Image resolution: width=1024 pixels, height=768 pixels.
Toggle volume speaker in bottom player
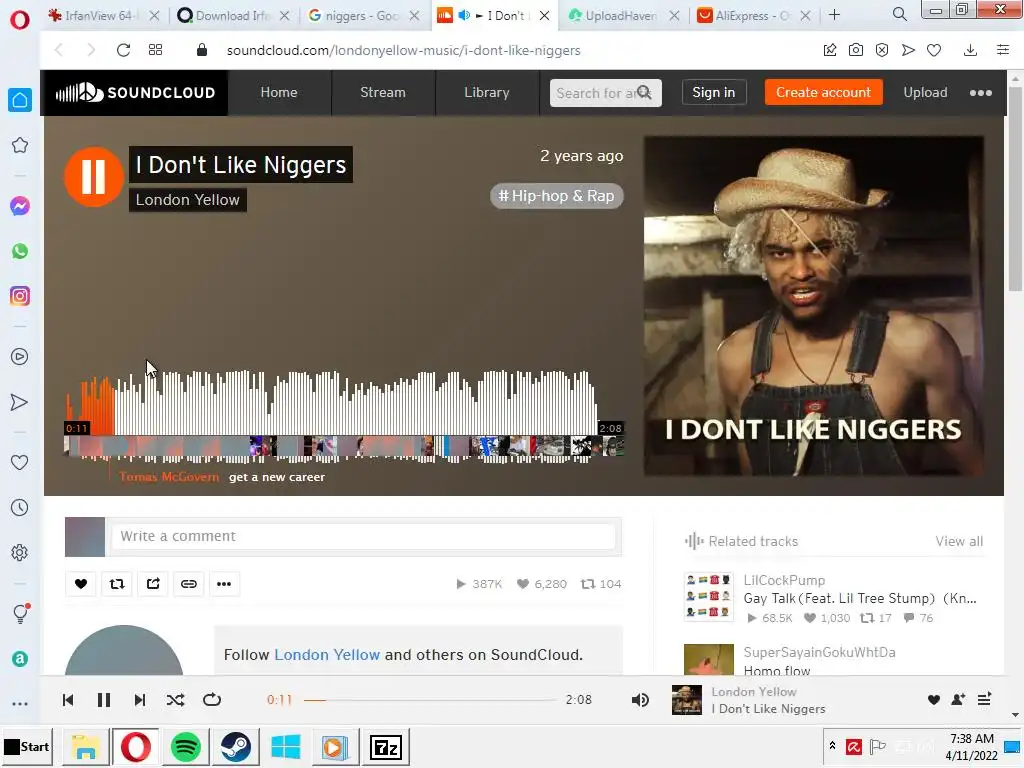pyautogui.click(x=640, y=700)
